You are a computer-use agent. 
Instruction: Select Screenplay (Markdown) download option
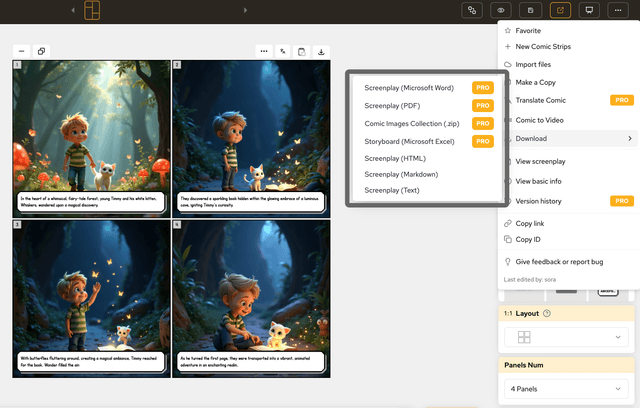(402, 174)
